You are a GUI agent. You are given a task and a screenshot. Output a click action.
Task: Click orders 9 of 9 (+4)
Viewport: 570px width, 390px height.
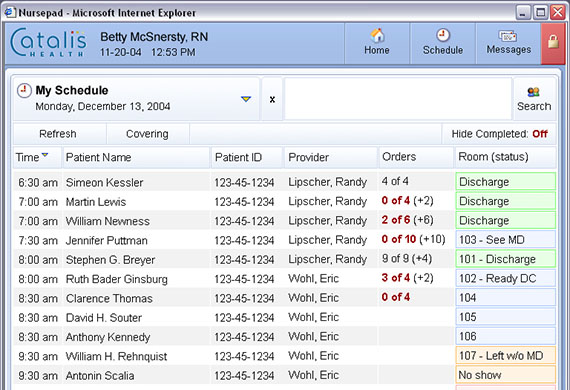[x=407, y=258]
